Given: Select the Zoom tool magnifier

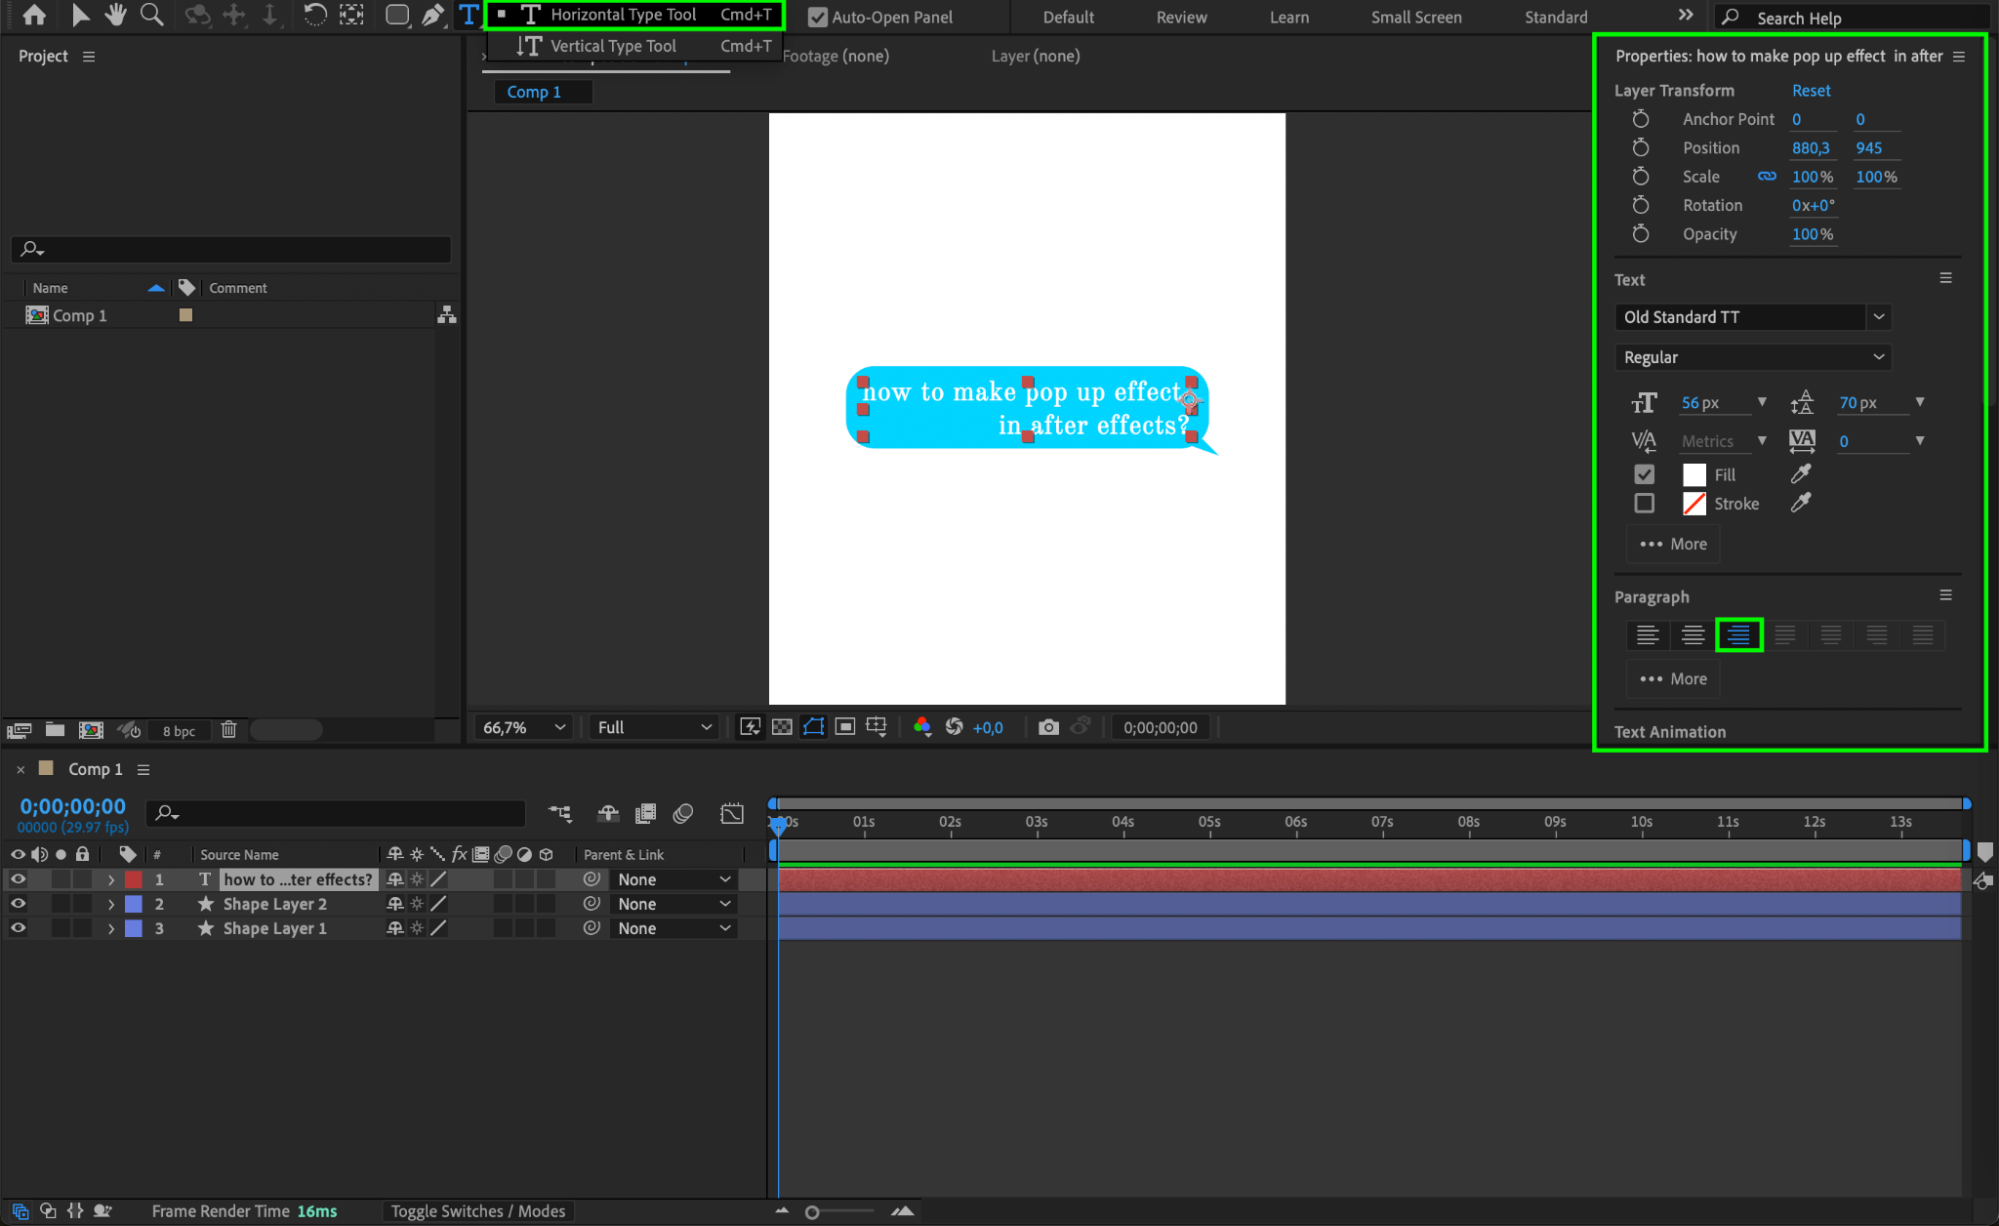Looking at the screenshot, I should tap(152, 15).
